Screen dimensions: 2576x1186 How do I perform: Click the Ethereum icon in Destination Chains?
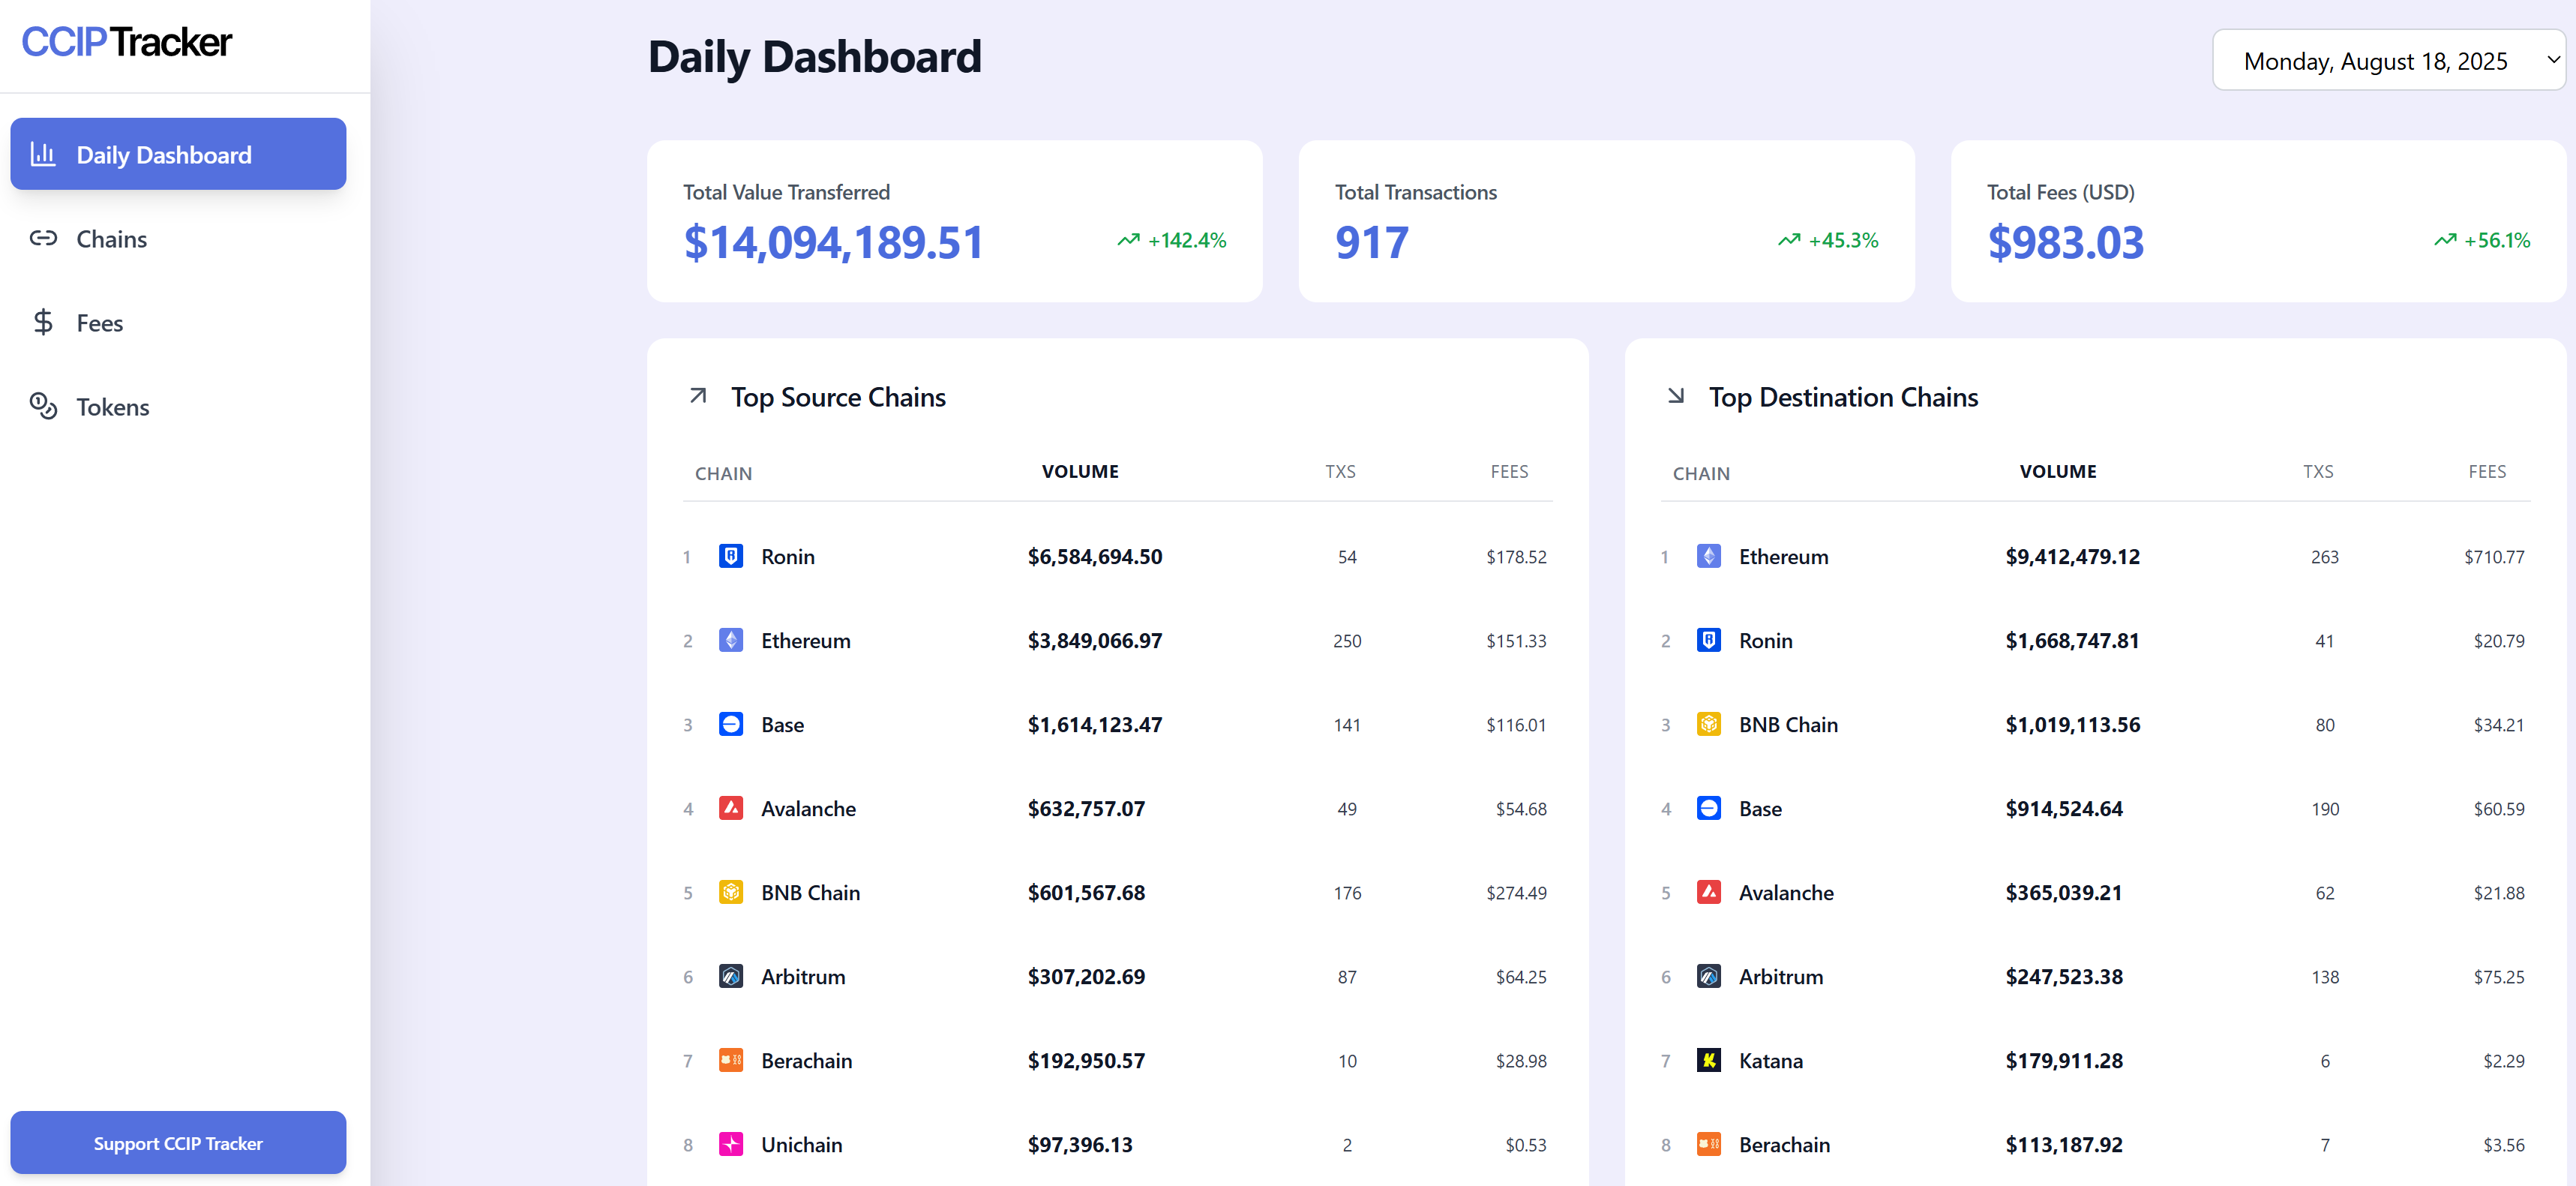coord(1708,556)
